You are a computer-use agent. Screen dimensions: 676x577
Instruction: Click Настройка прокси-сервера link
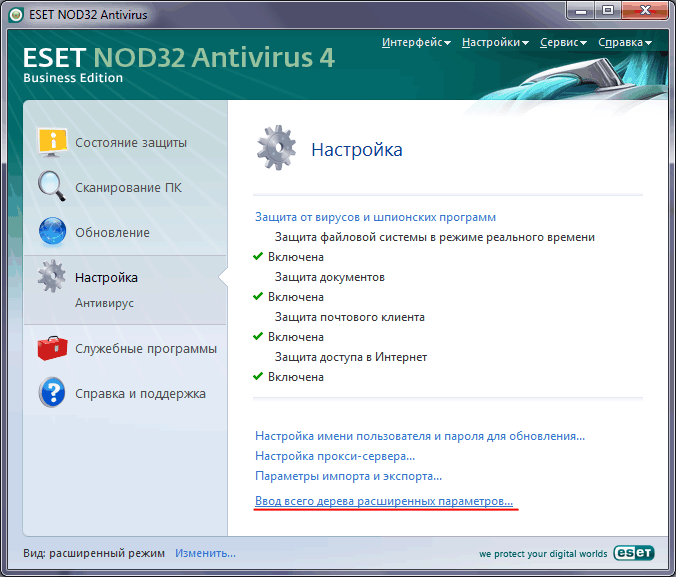[335, 456]
